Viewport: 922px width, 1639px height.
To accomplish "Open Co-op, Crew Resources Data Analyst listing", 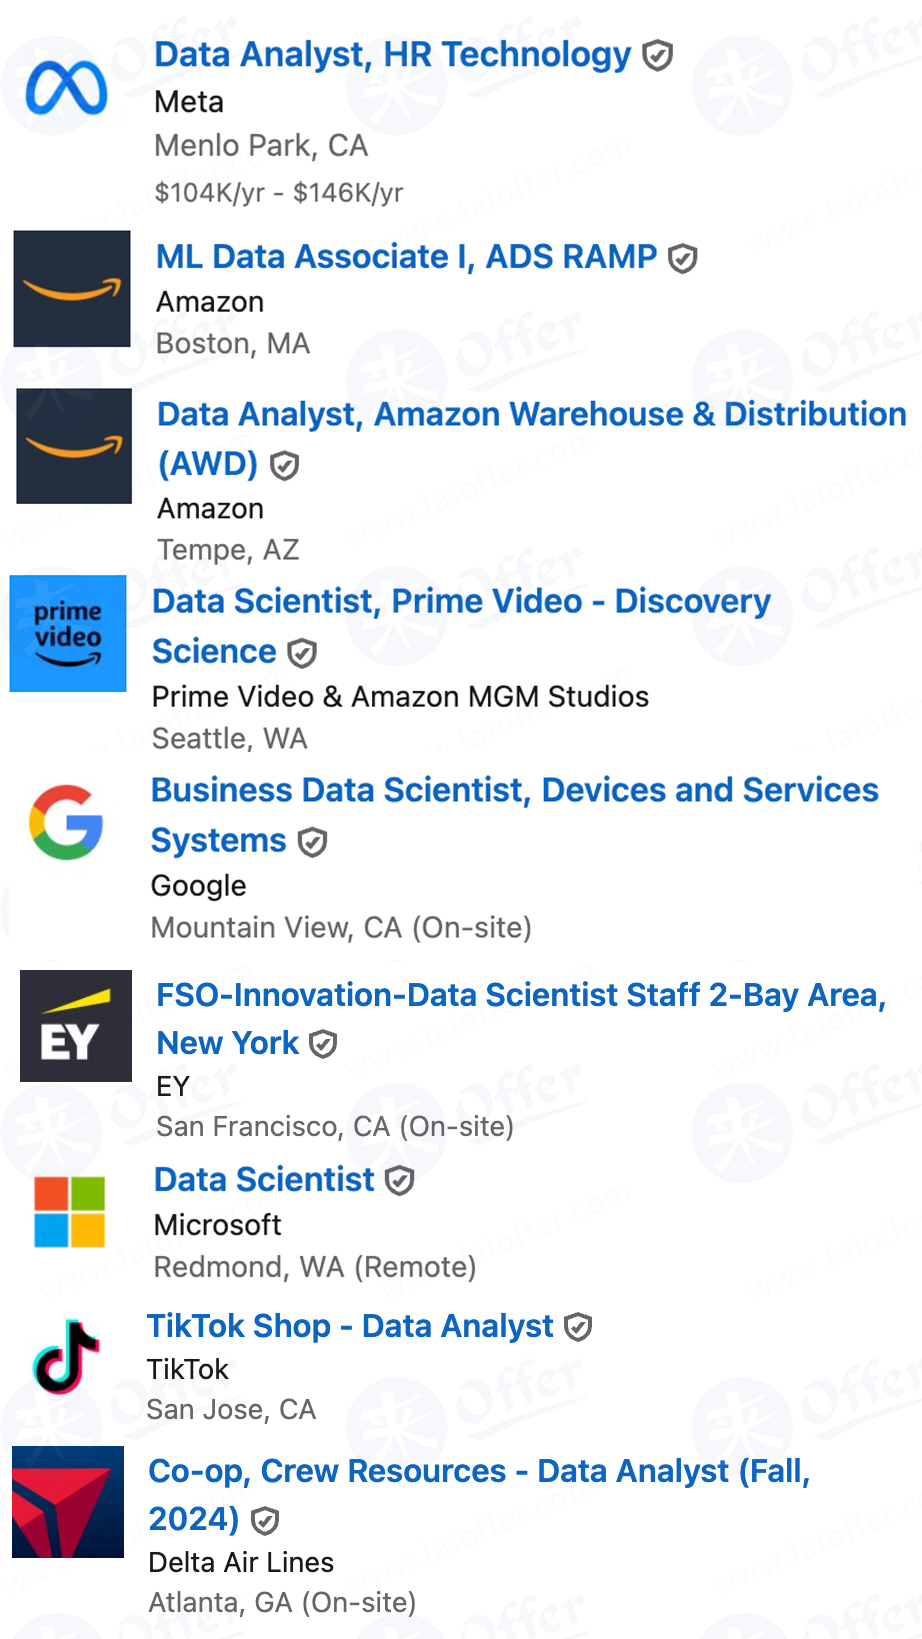I will click(x=479, y=1494).
